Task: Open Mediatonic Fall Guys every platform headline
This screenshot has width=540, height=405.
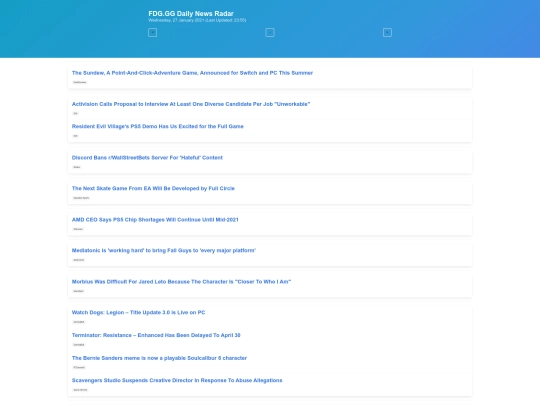Action: coord(164,250)
